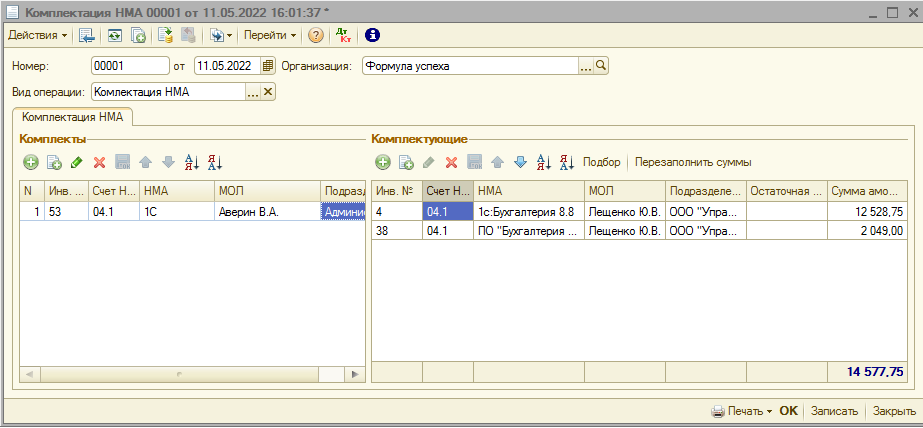Sort Комплекты ascending with А-Я icon
Image resolution: width=923 pixels, height=428 pixels.
tap(192, 162)
